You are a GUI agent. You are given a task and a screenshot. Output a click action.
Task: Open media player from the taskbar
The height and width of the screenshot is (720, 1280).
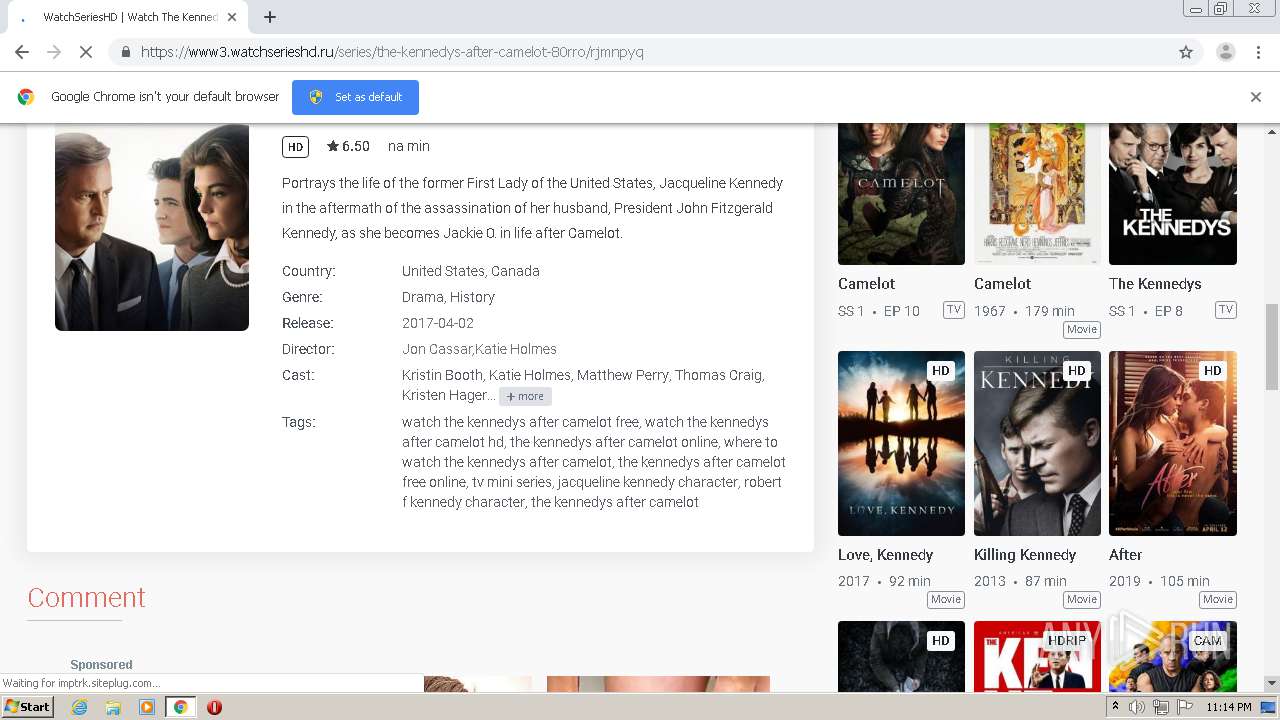pos(147,707)
